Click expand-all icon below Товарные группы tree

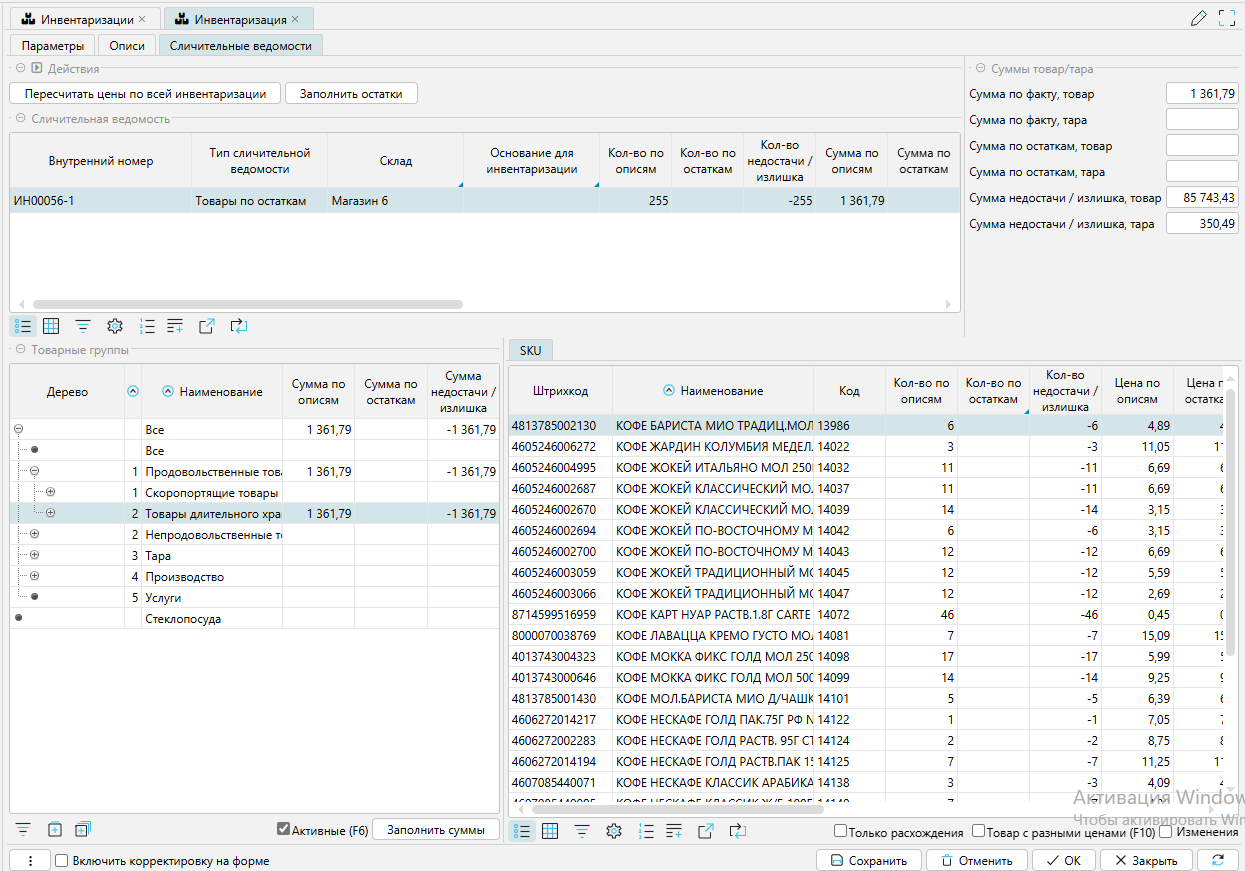(83, 829)
